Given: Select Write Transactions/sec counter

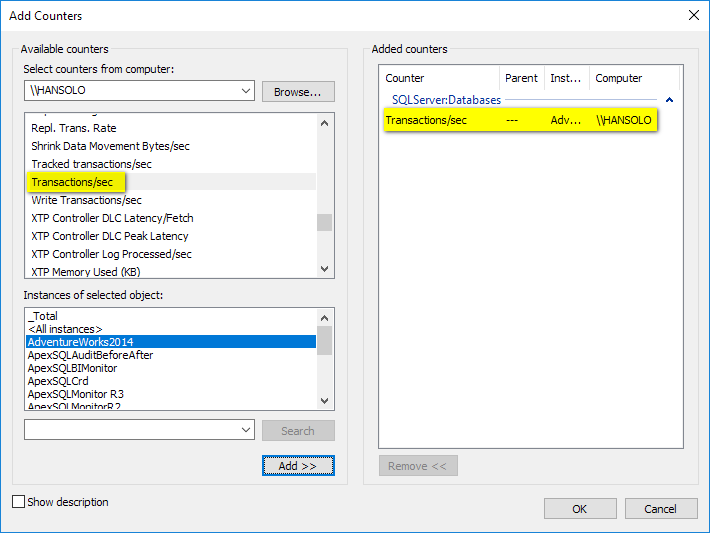Looking at the screenshot, I should coord(86,200).
